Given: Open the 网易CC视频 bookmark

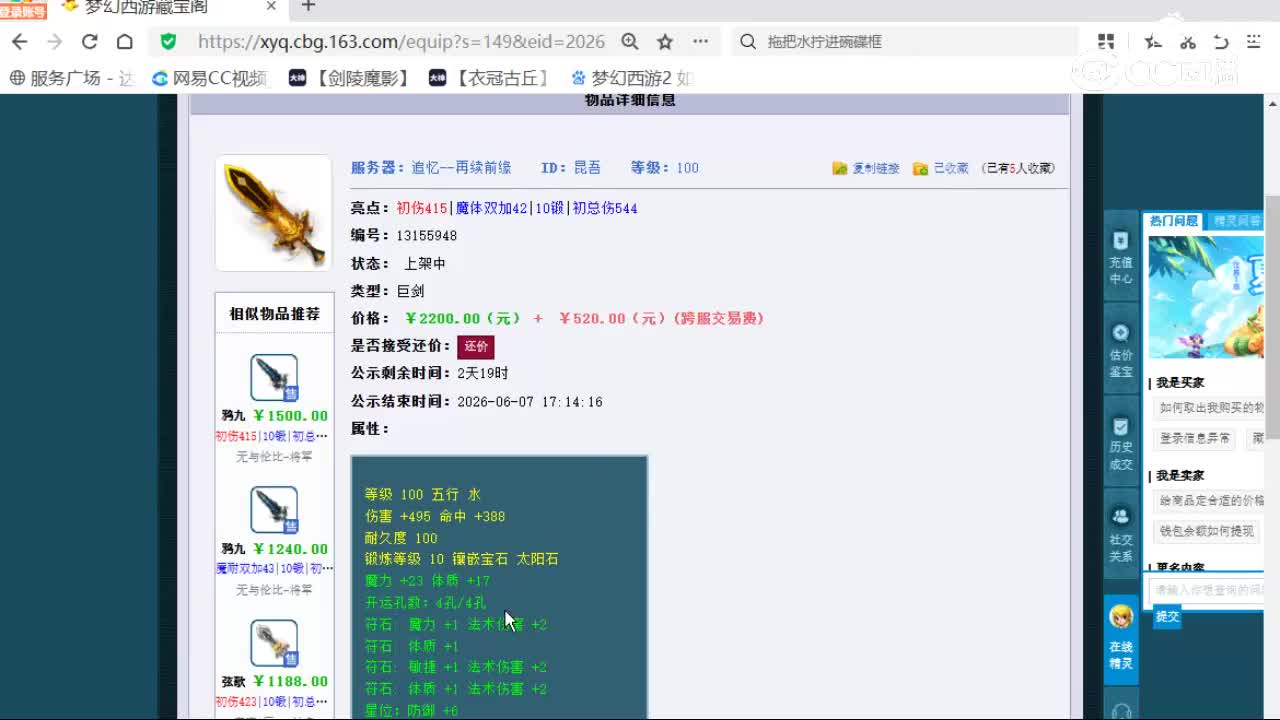Looking at the screenshot, I should [210, 78].
